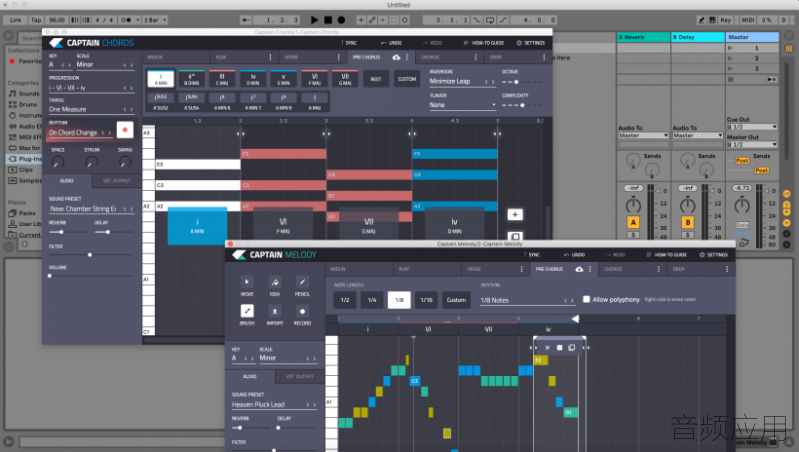Open the Master Out dropdown

tap(752, 145)
